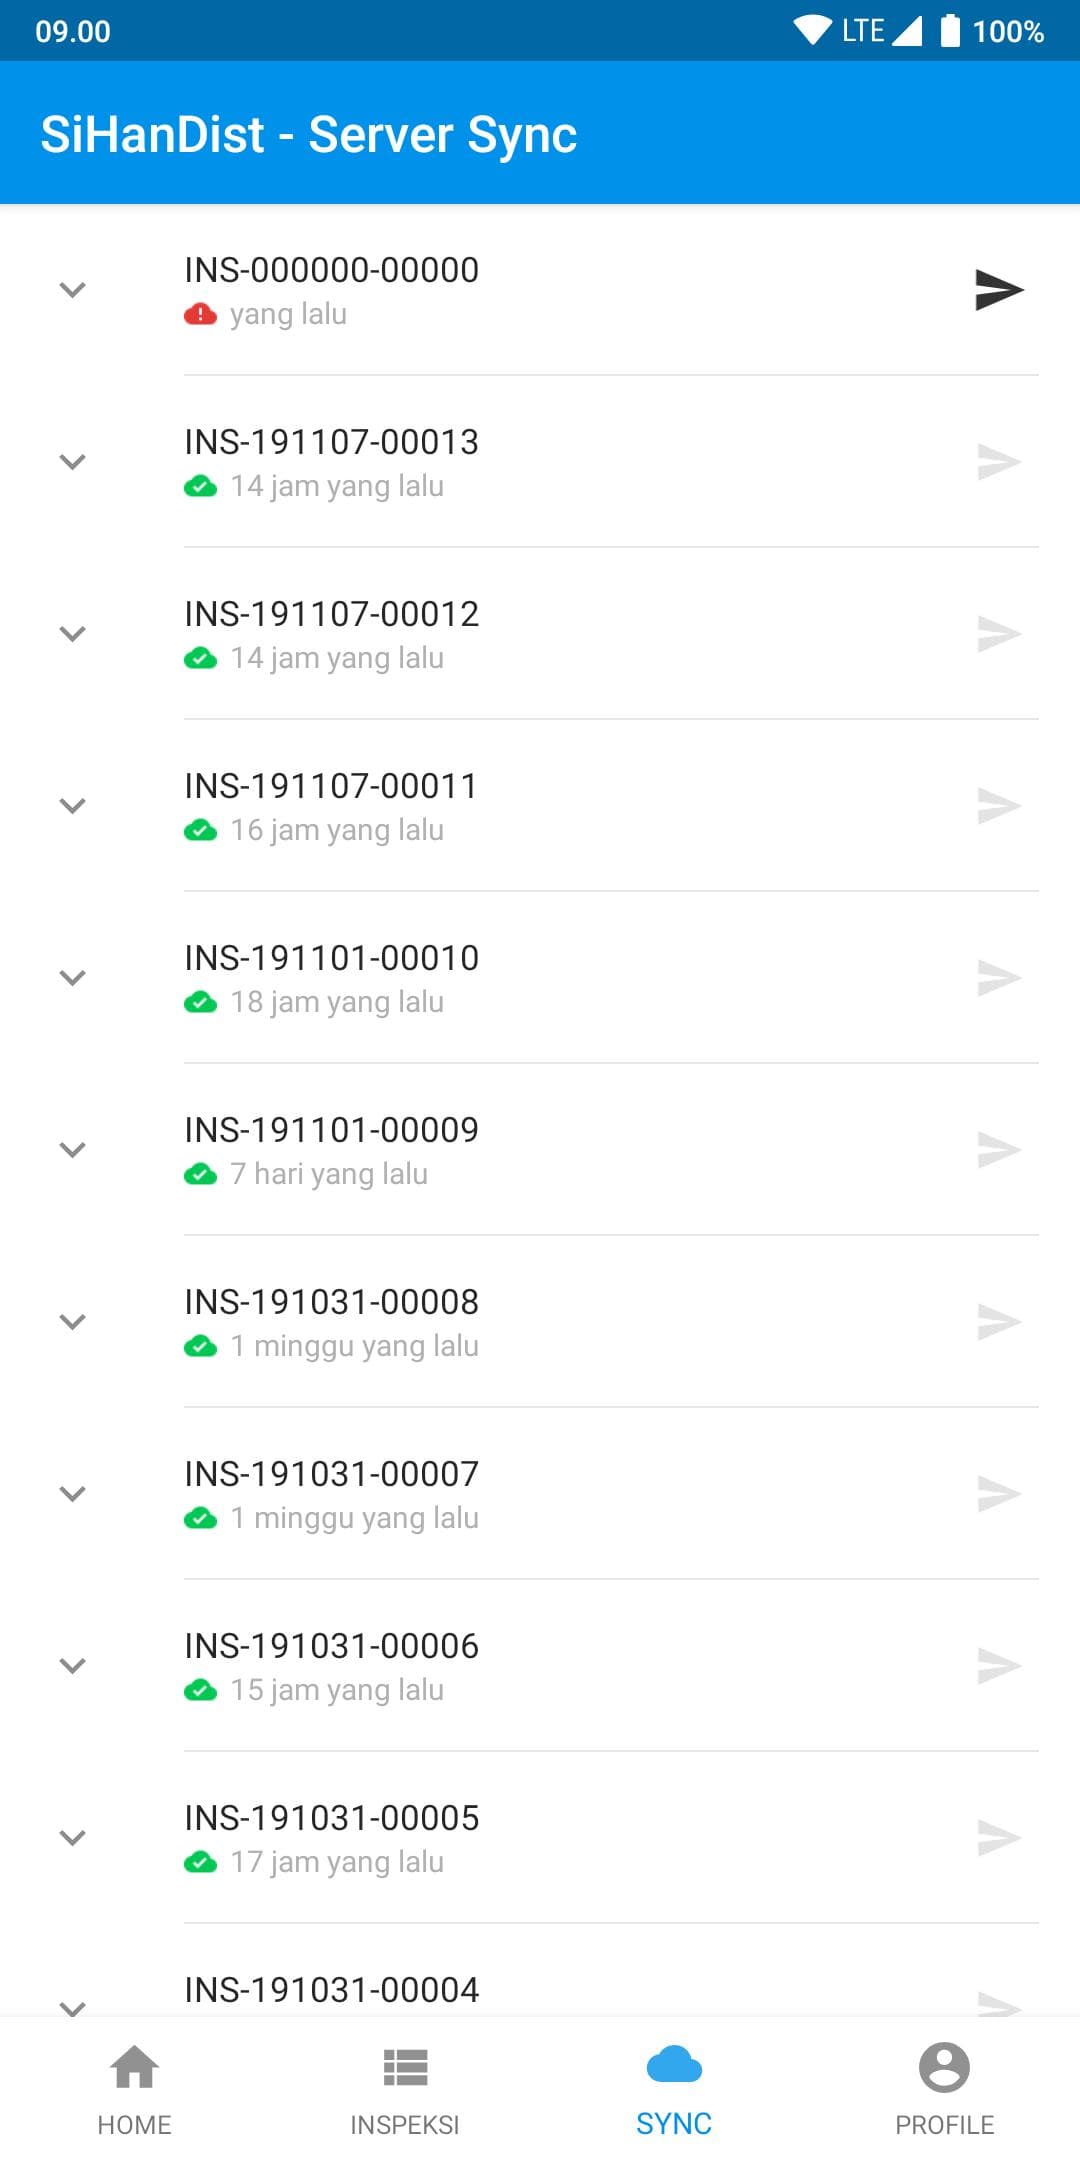Image resolution: width=1080 pixels, height=2160 pixels.
Task: Open the INS-191031-00004 list item
Action: (x=540, y=1970)
